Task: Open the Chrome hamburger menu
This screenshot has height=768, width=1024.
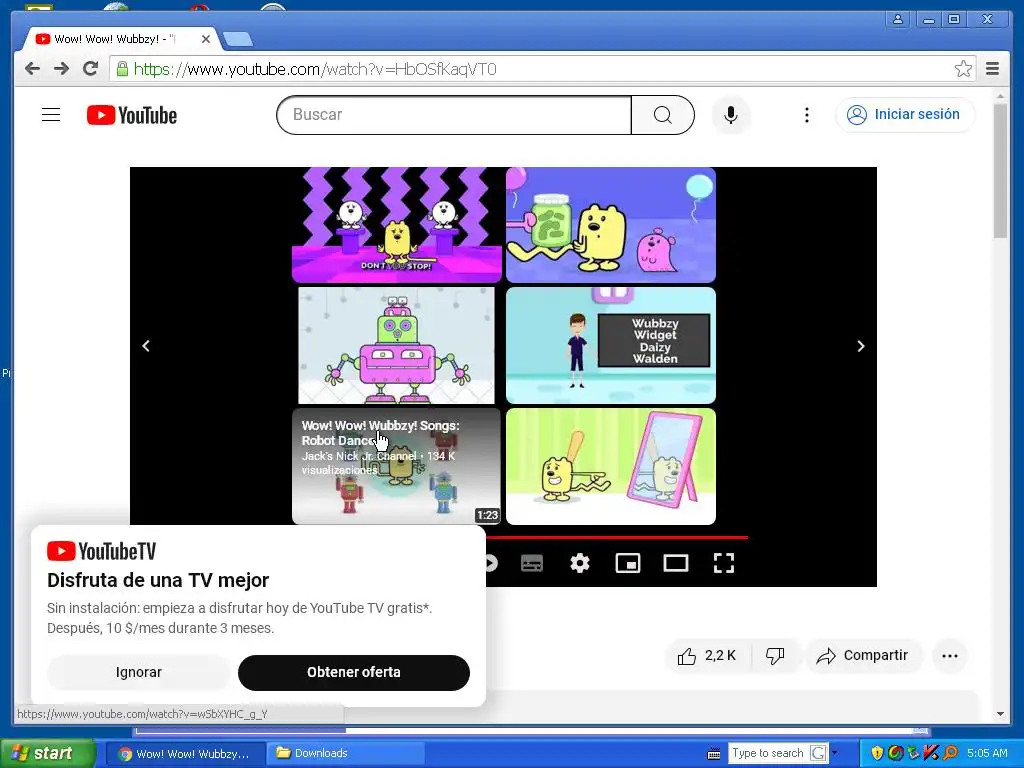Action: 992,69
